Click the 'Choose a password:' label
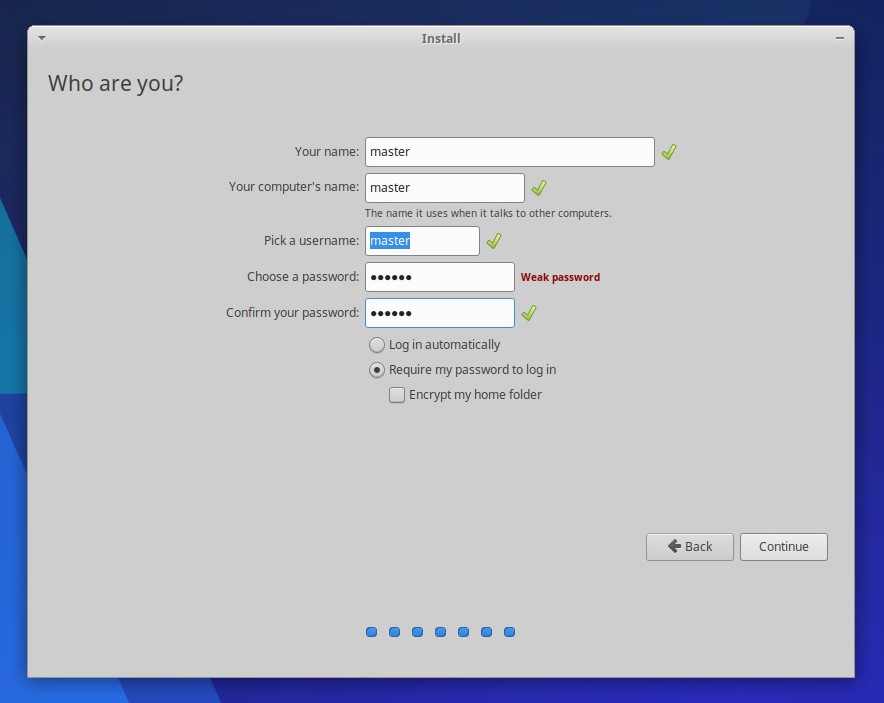Image resolution: width=884 pixels, height=703 pixels. 303,277
